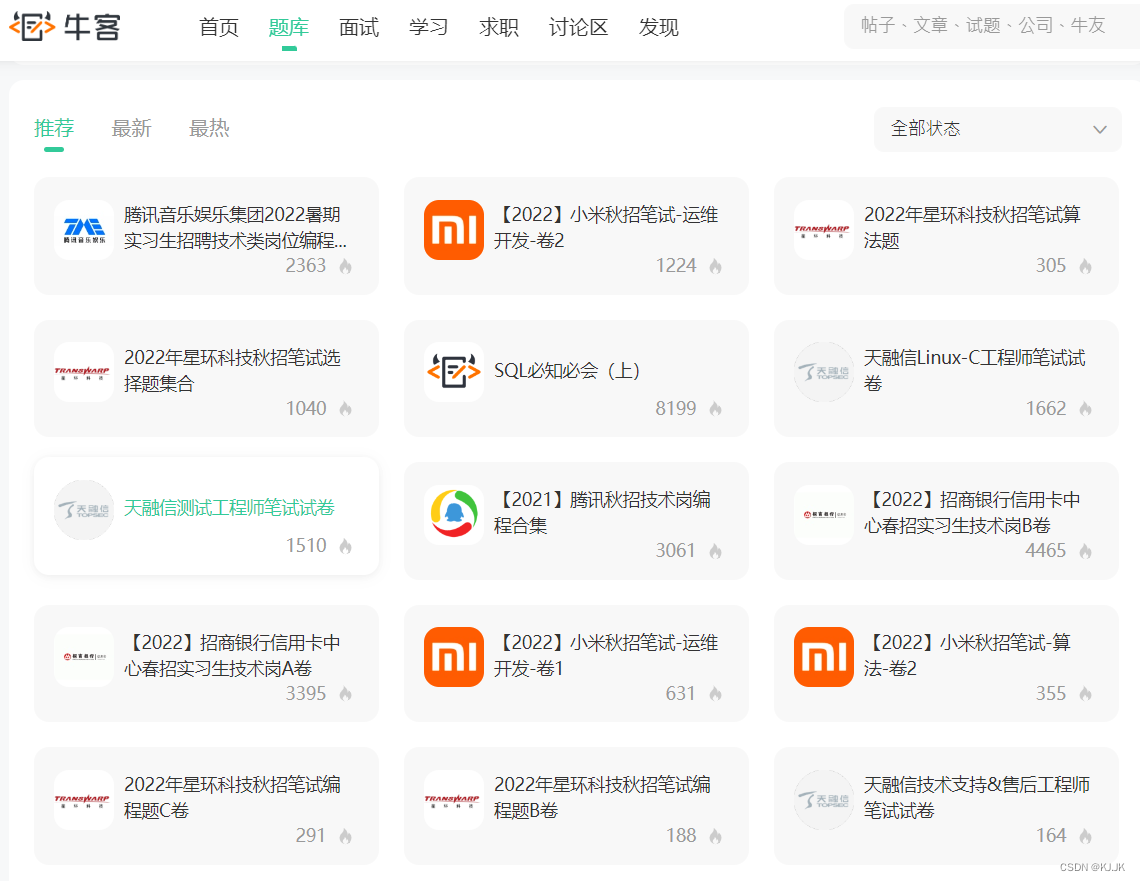Click the Topsec logo on Linux-C工程师 card
Viewport: 1140px width, 881px height.
(x=824, y=372)
